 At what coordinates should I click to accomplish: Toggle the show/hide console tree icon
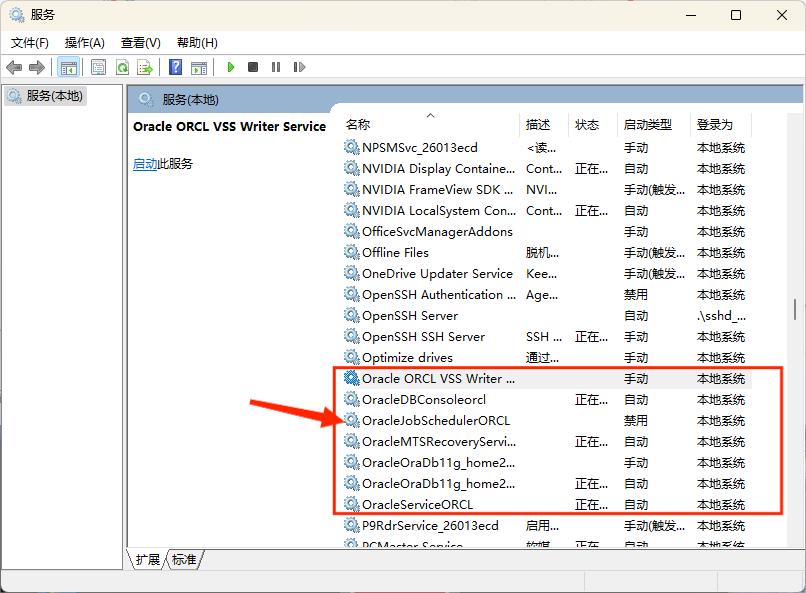[68, 67]
